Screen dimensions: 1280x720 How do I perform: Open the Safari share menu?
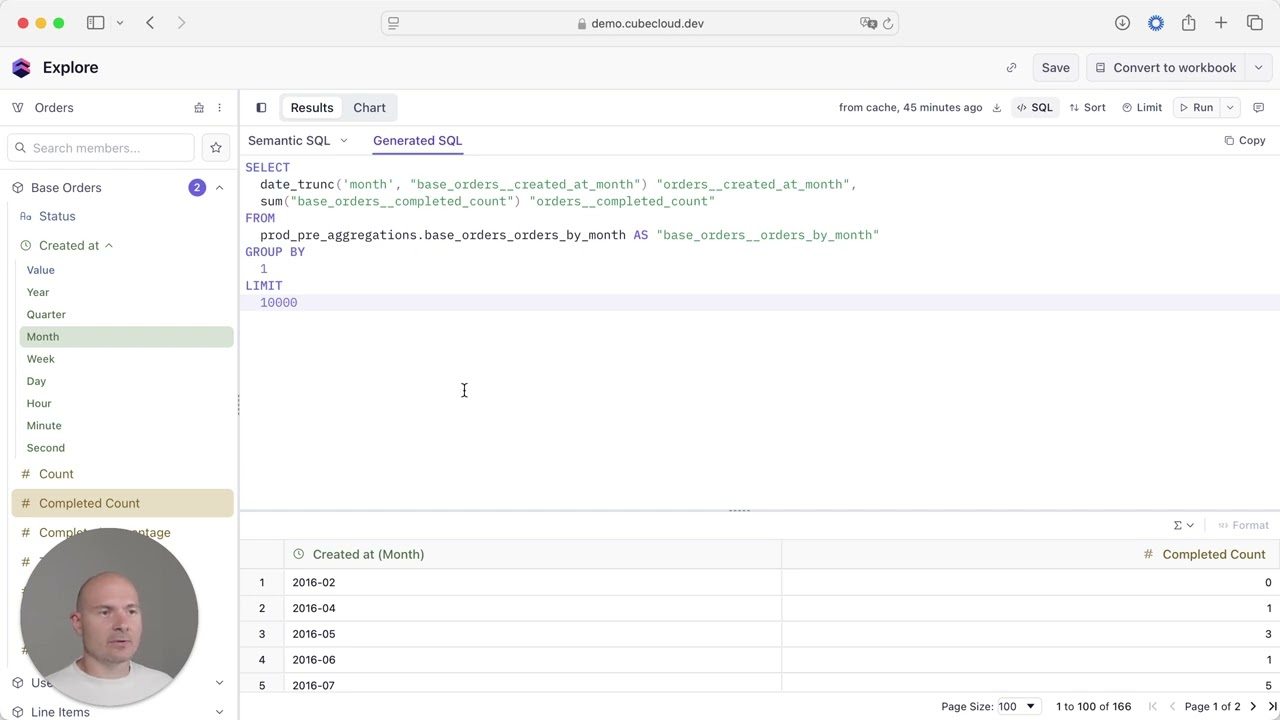(1188, 23)
